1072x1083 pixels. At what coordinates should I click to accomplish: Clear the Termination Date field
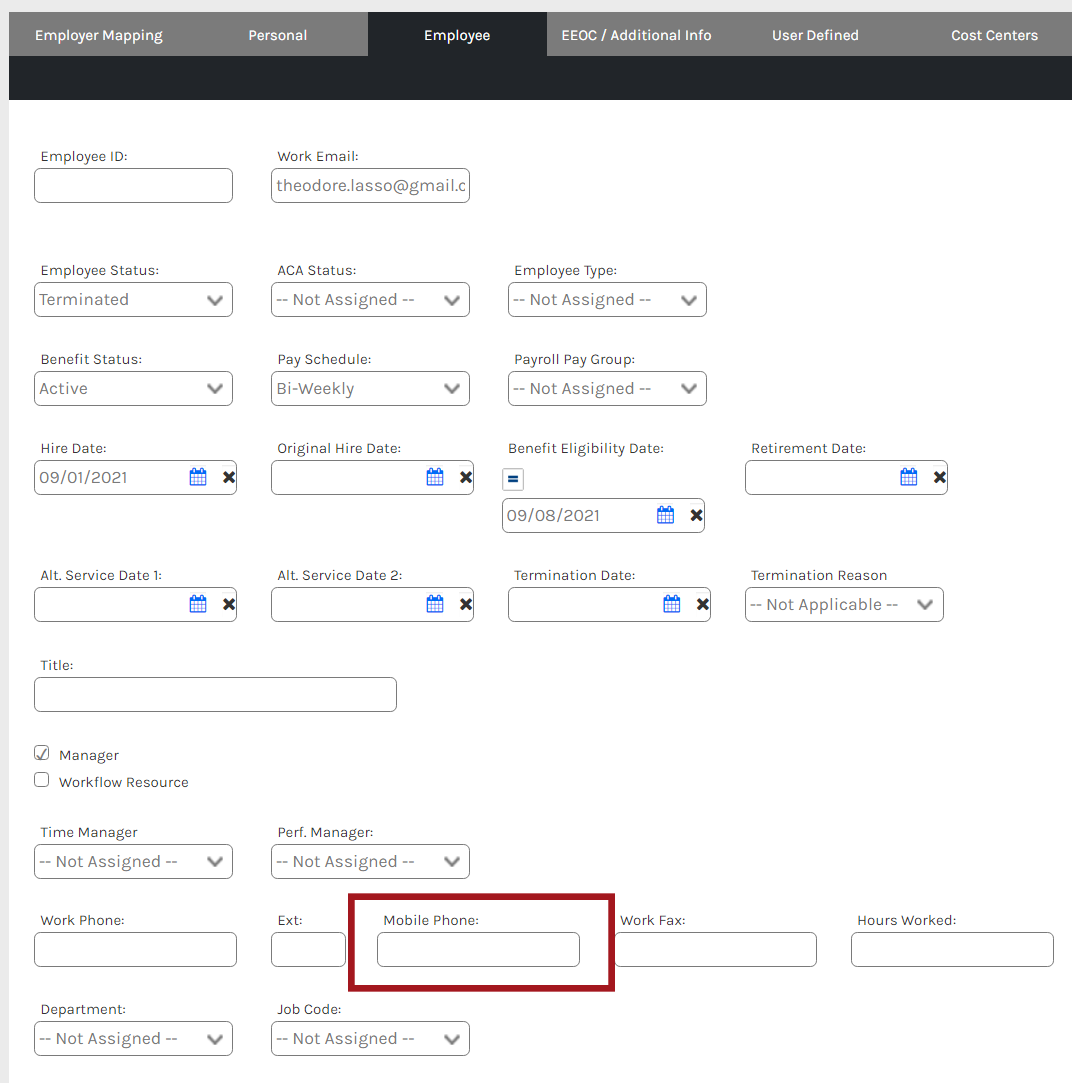tap(702, 604)
